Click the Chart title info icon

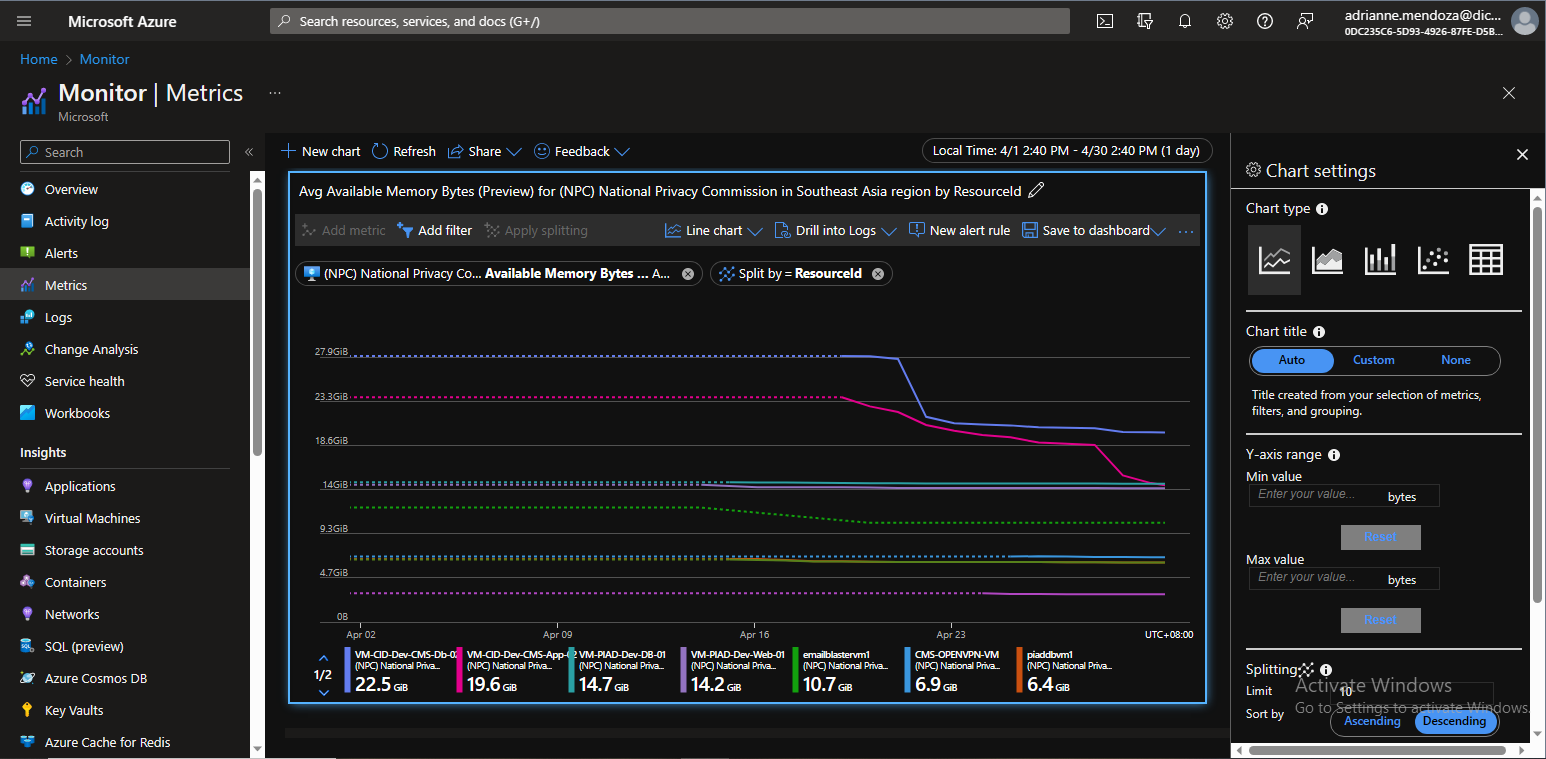pos(1319,332)
